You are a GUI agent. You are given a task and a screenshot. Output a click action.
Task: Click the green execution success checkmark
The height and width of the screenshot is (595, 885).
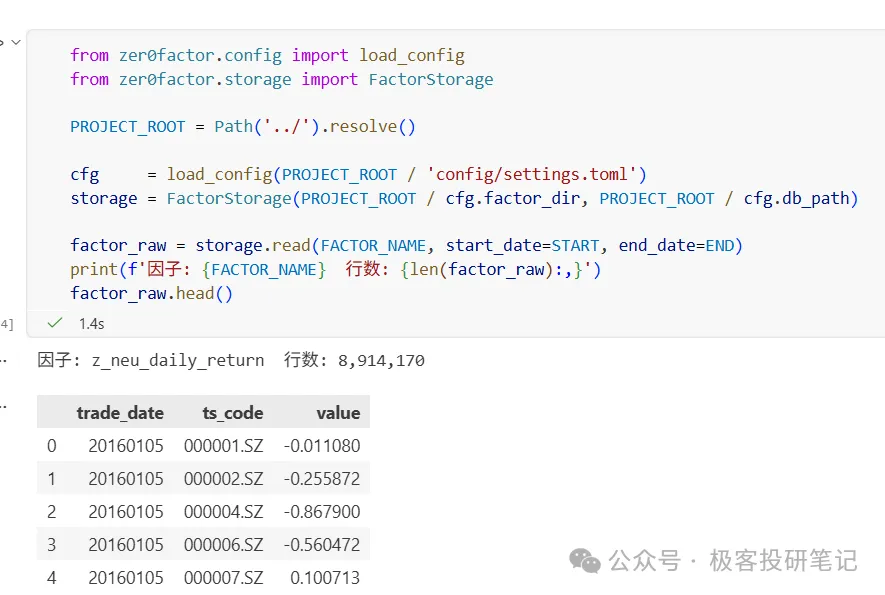click(x=55, y=323)
